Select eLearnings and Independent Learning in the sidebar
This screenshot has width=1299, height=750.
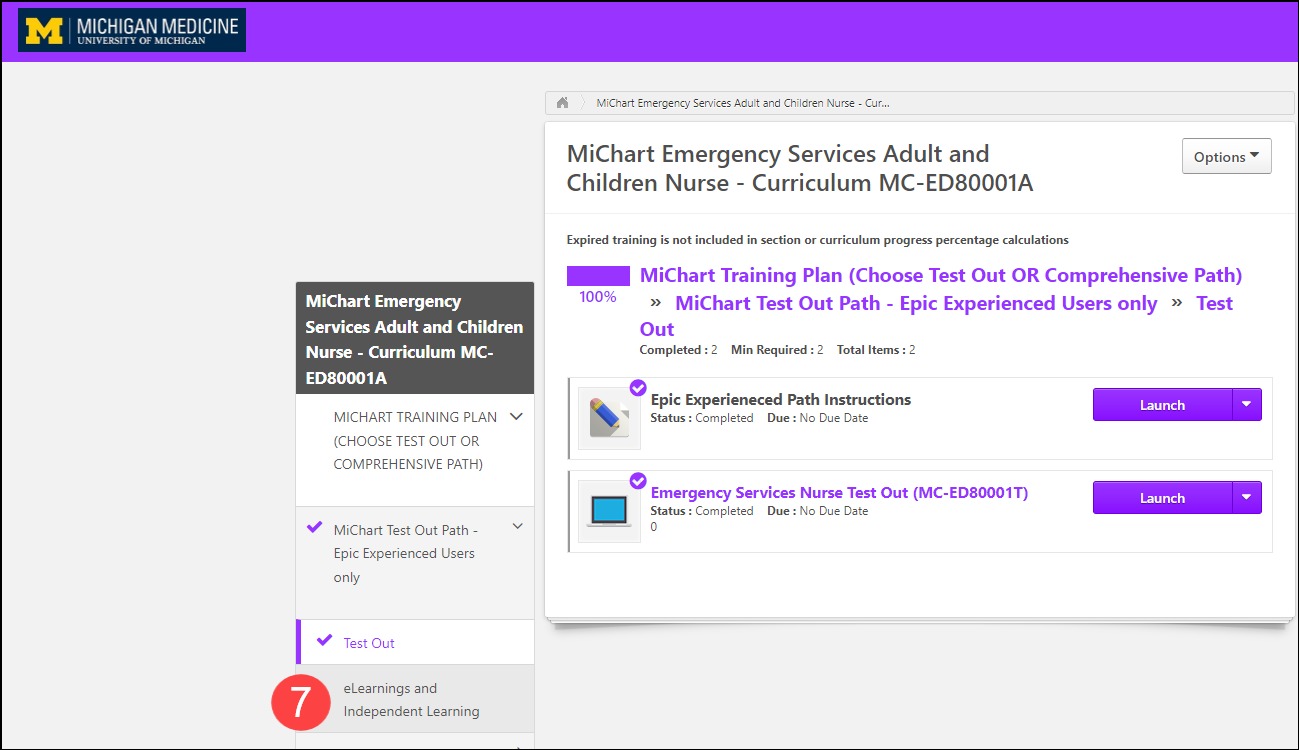tap(410, 700)
